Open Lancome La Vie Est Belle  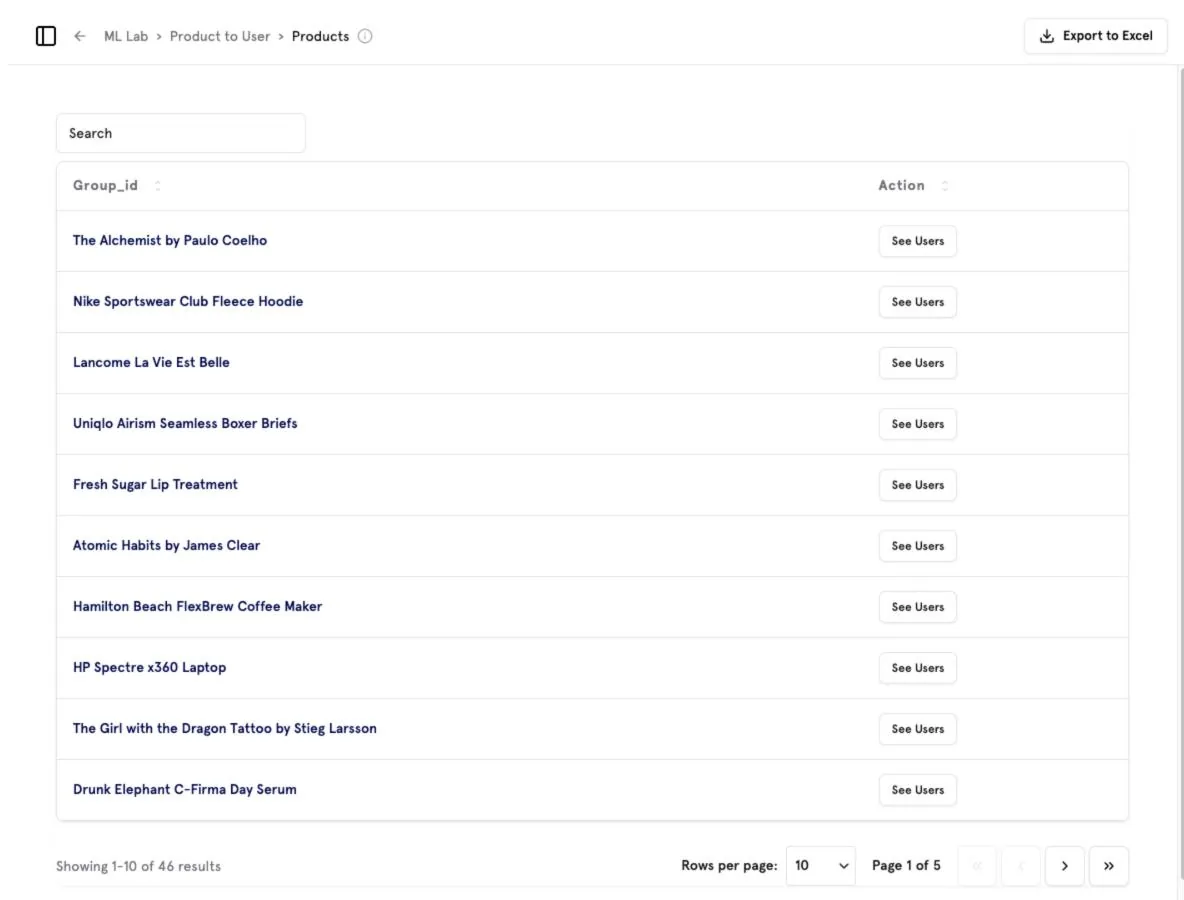151,362
